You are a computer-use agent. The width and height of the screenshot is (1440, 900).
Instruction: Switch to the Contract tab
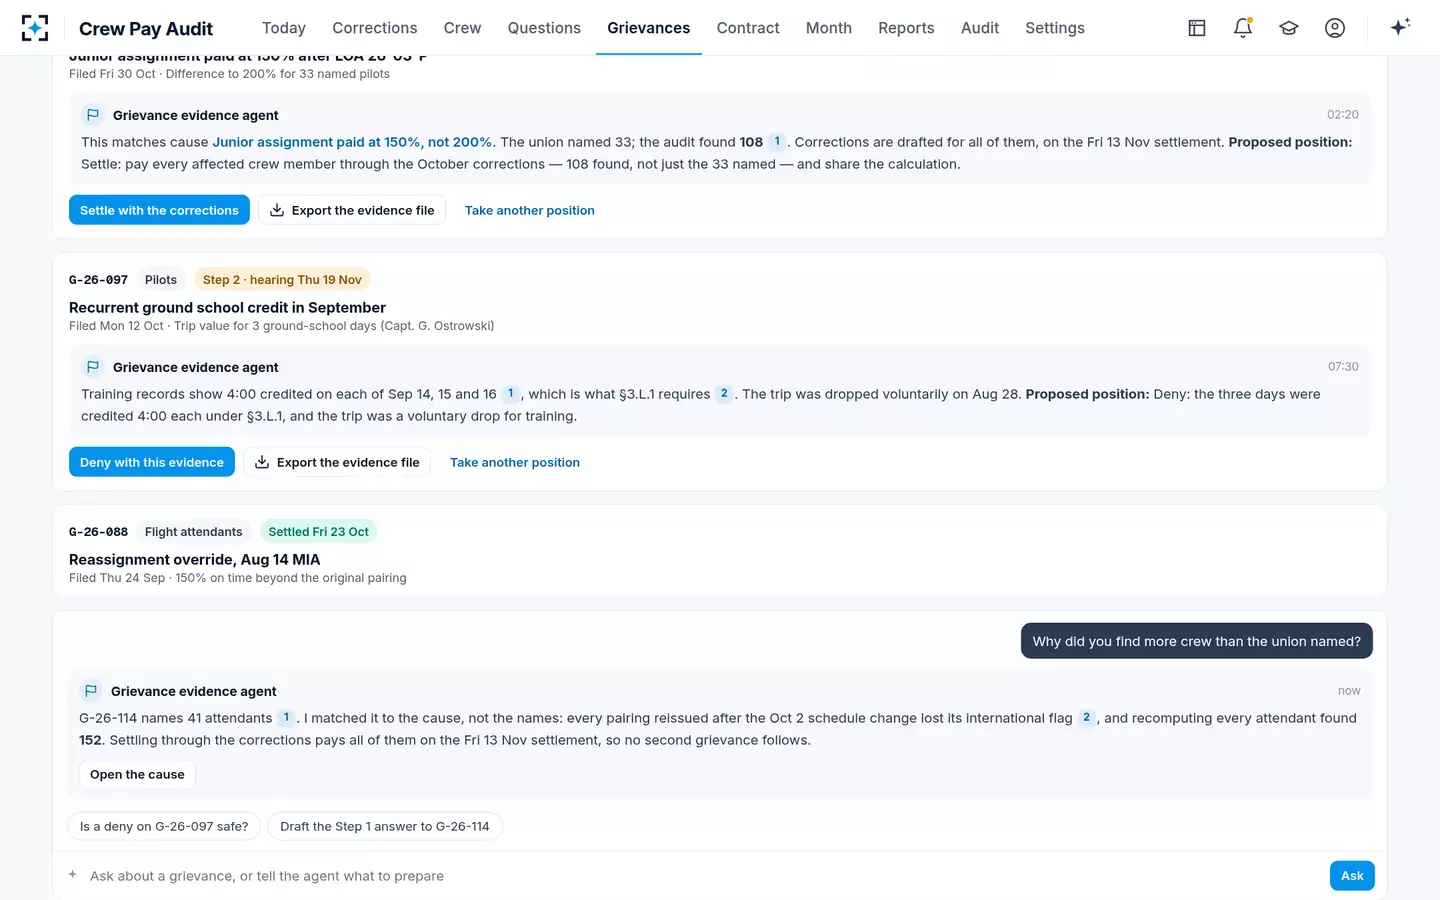pos(748,28)
